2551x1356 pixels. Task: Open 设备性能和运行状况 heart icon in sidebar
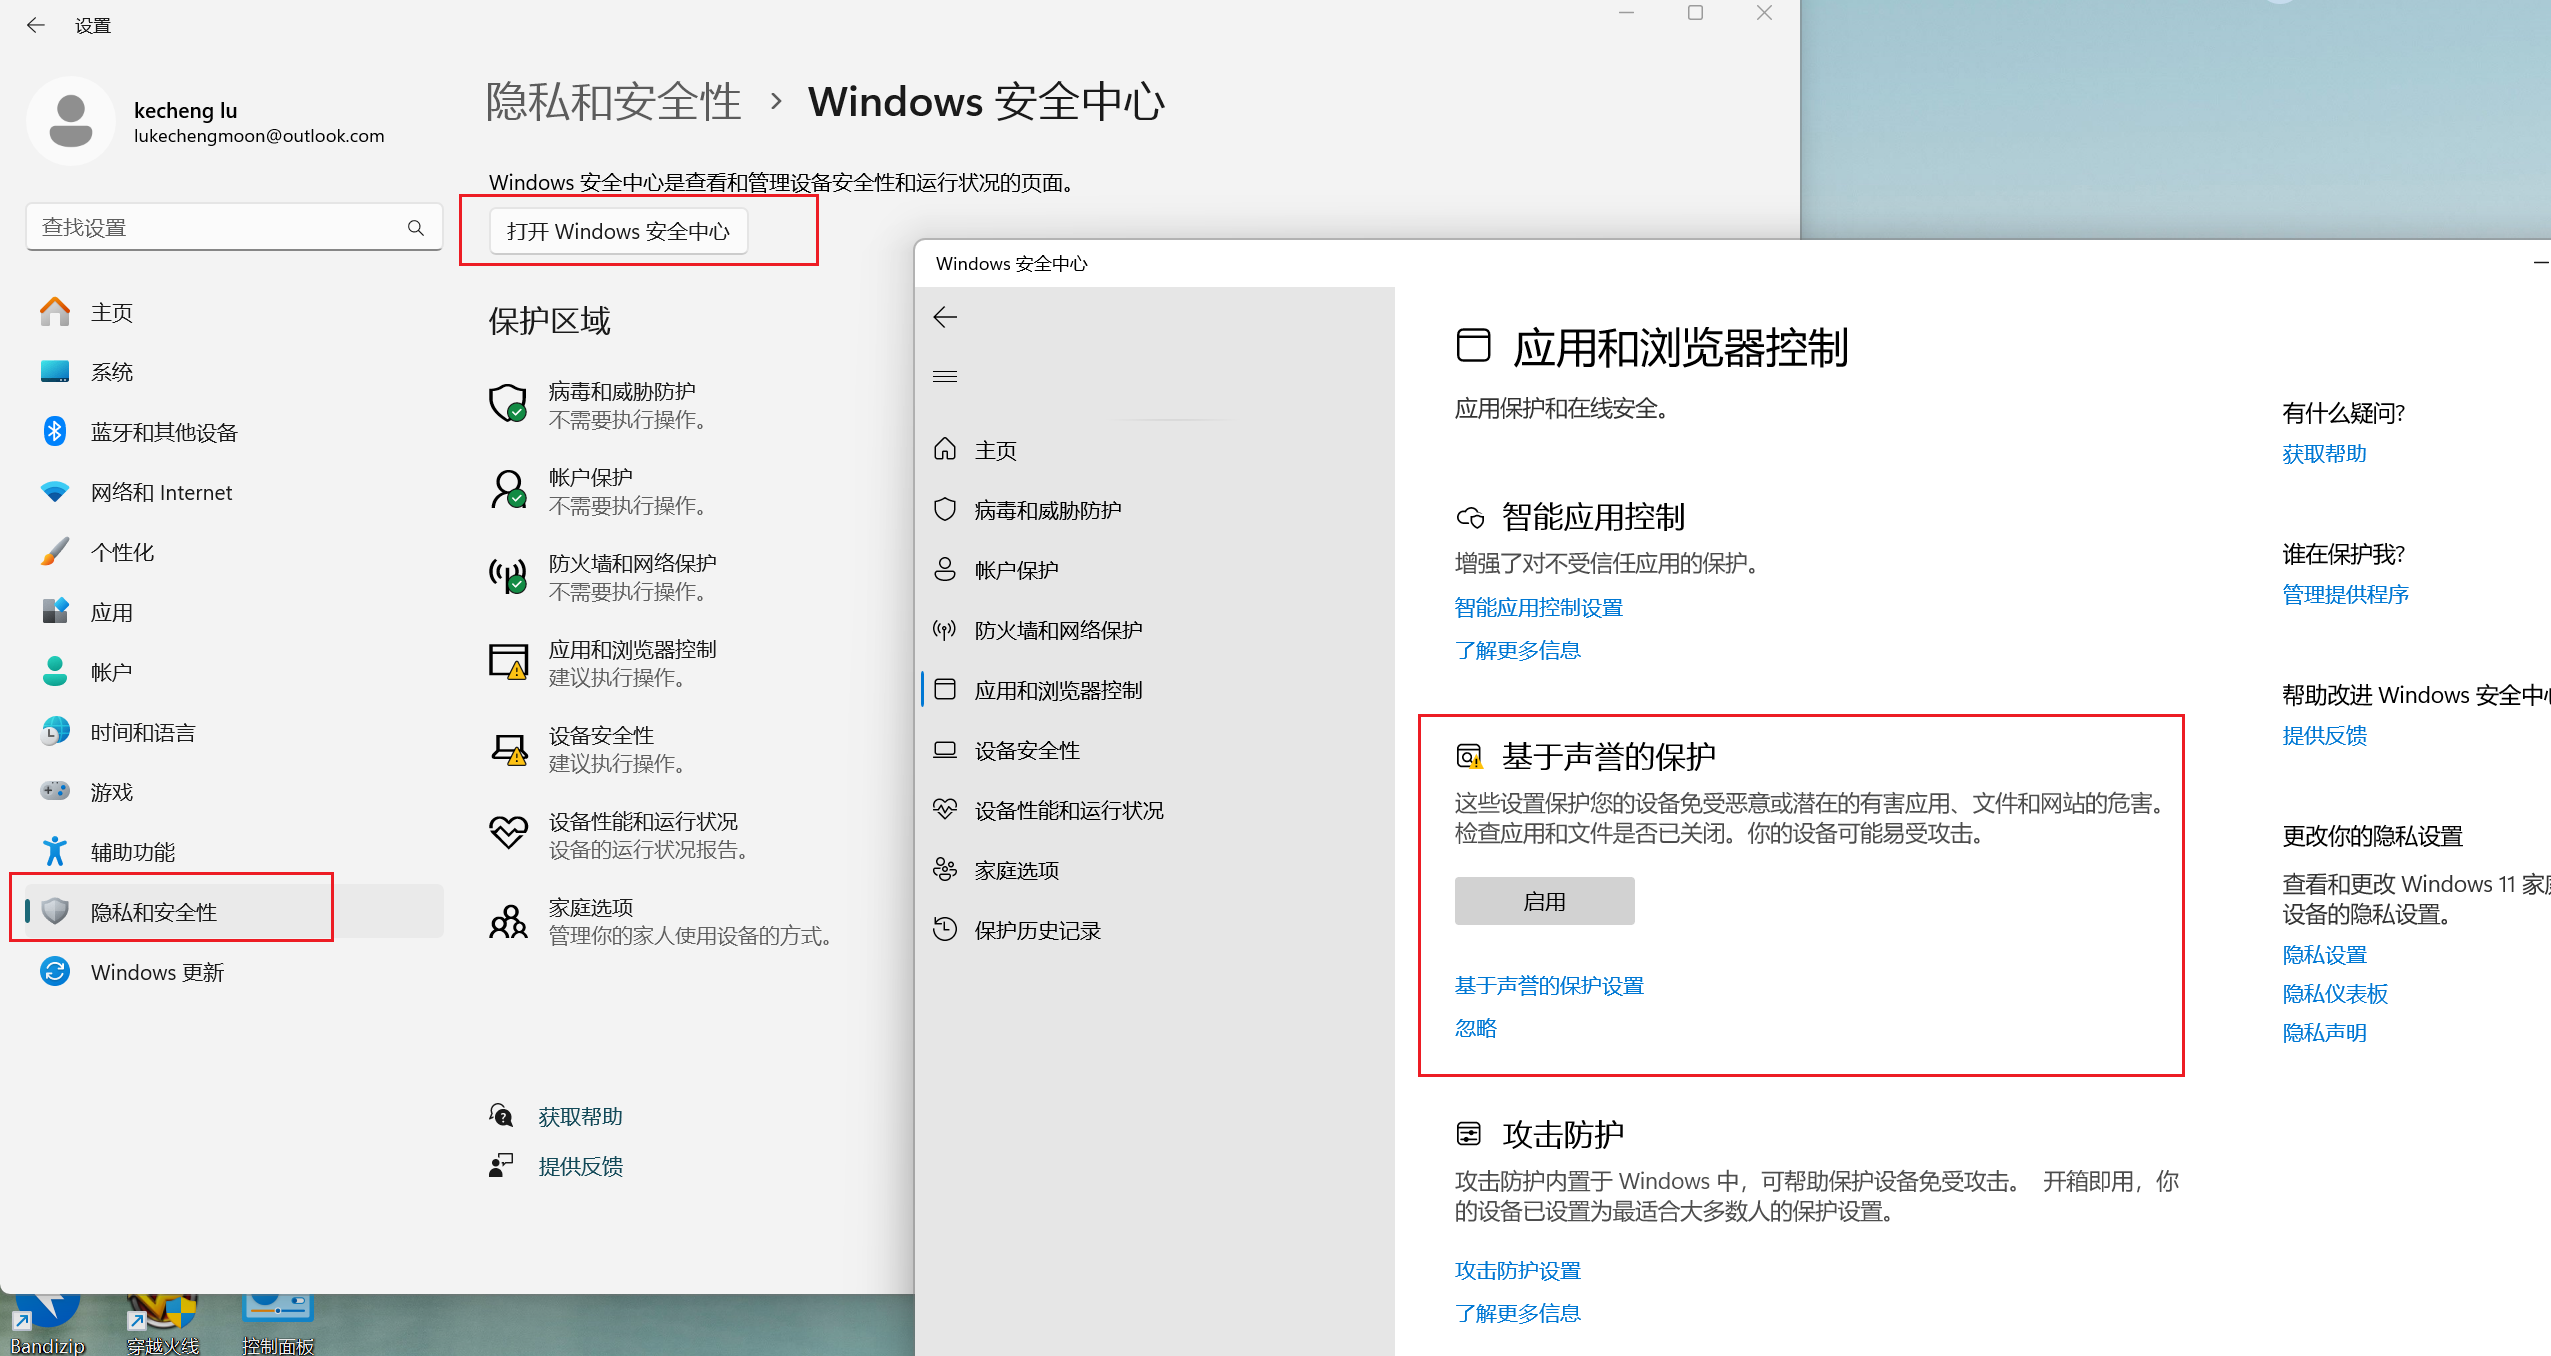944,810
